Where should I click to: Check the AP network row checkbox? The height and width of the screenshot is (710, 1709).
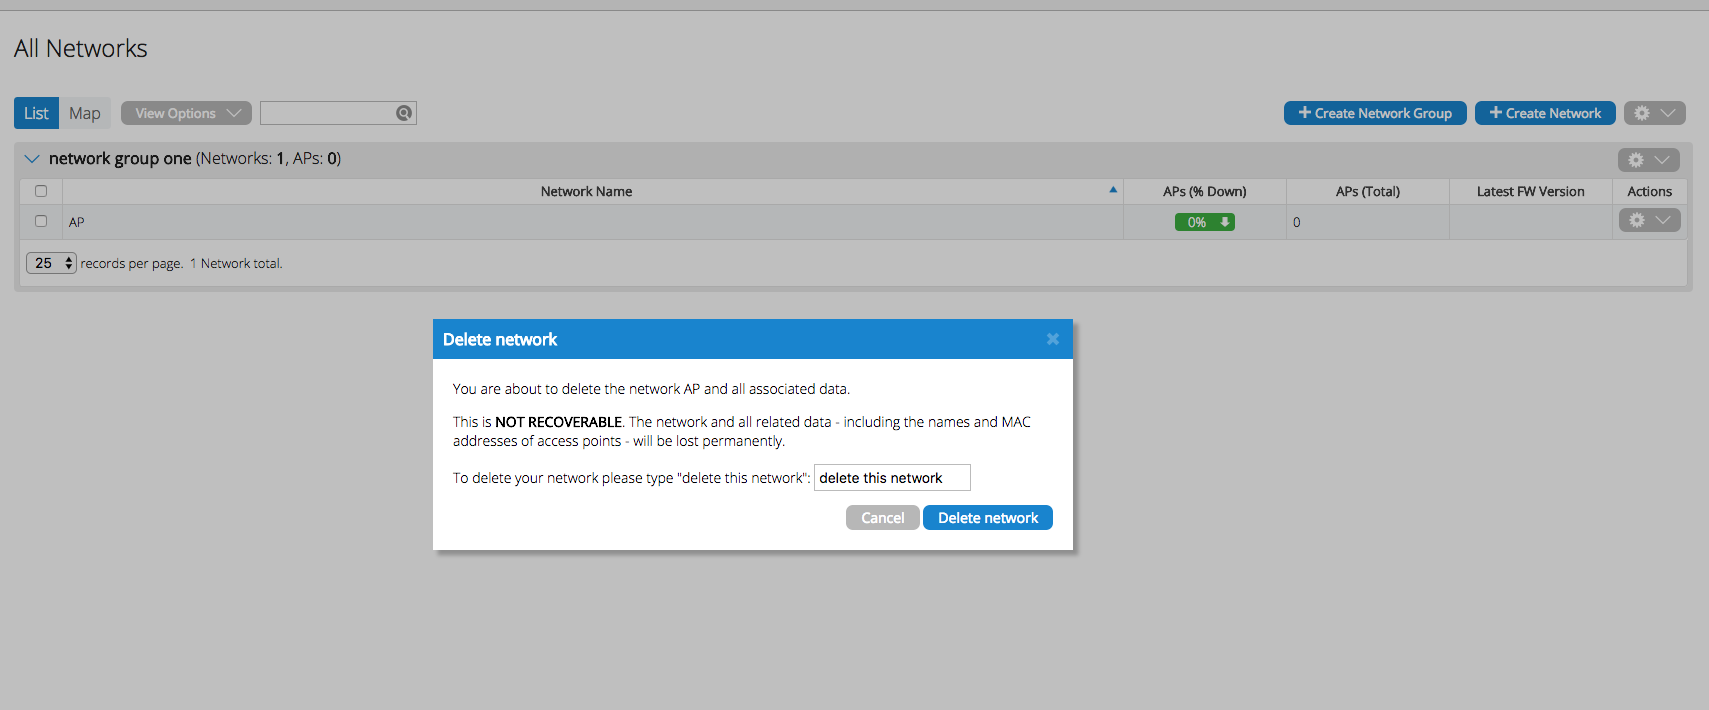[x=41, y=221]
